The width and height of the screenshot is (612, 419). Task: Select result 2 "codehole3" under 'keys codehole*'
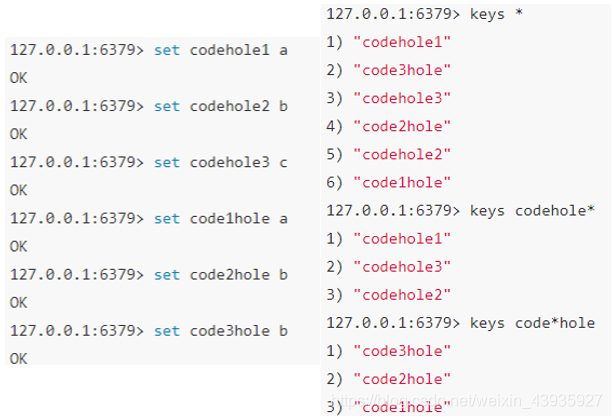point(402,267)
